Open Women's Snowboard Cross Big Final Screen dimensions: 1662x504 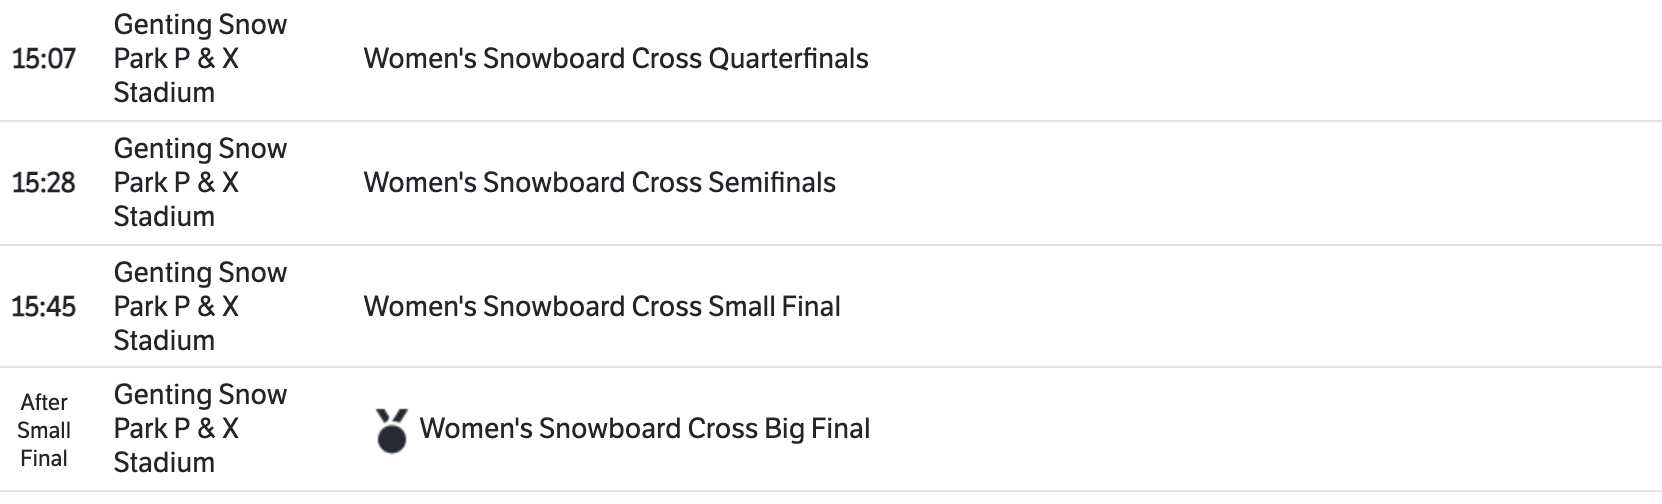pyautogui.click(x=644, y=429)
